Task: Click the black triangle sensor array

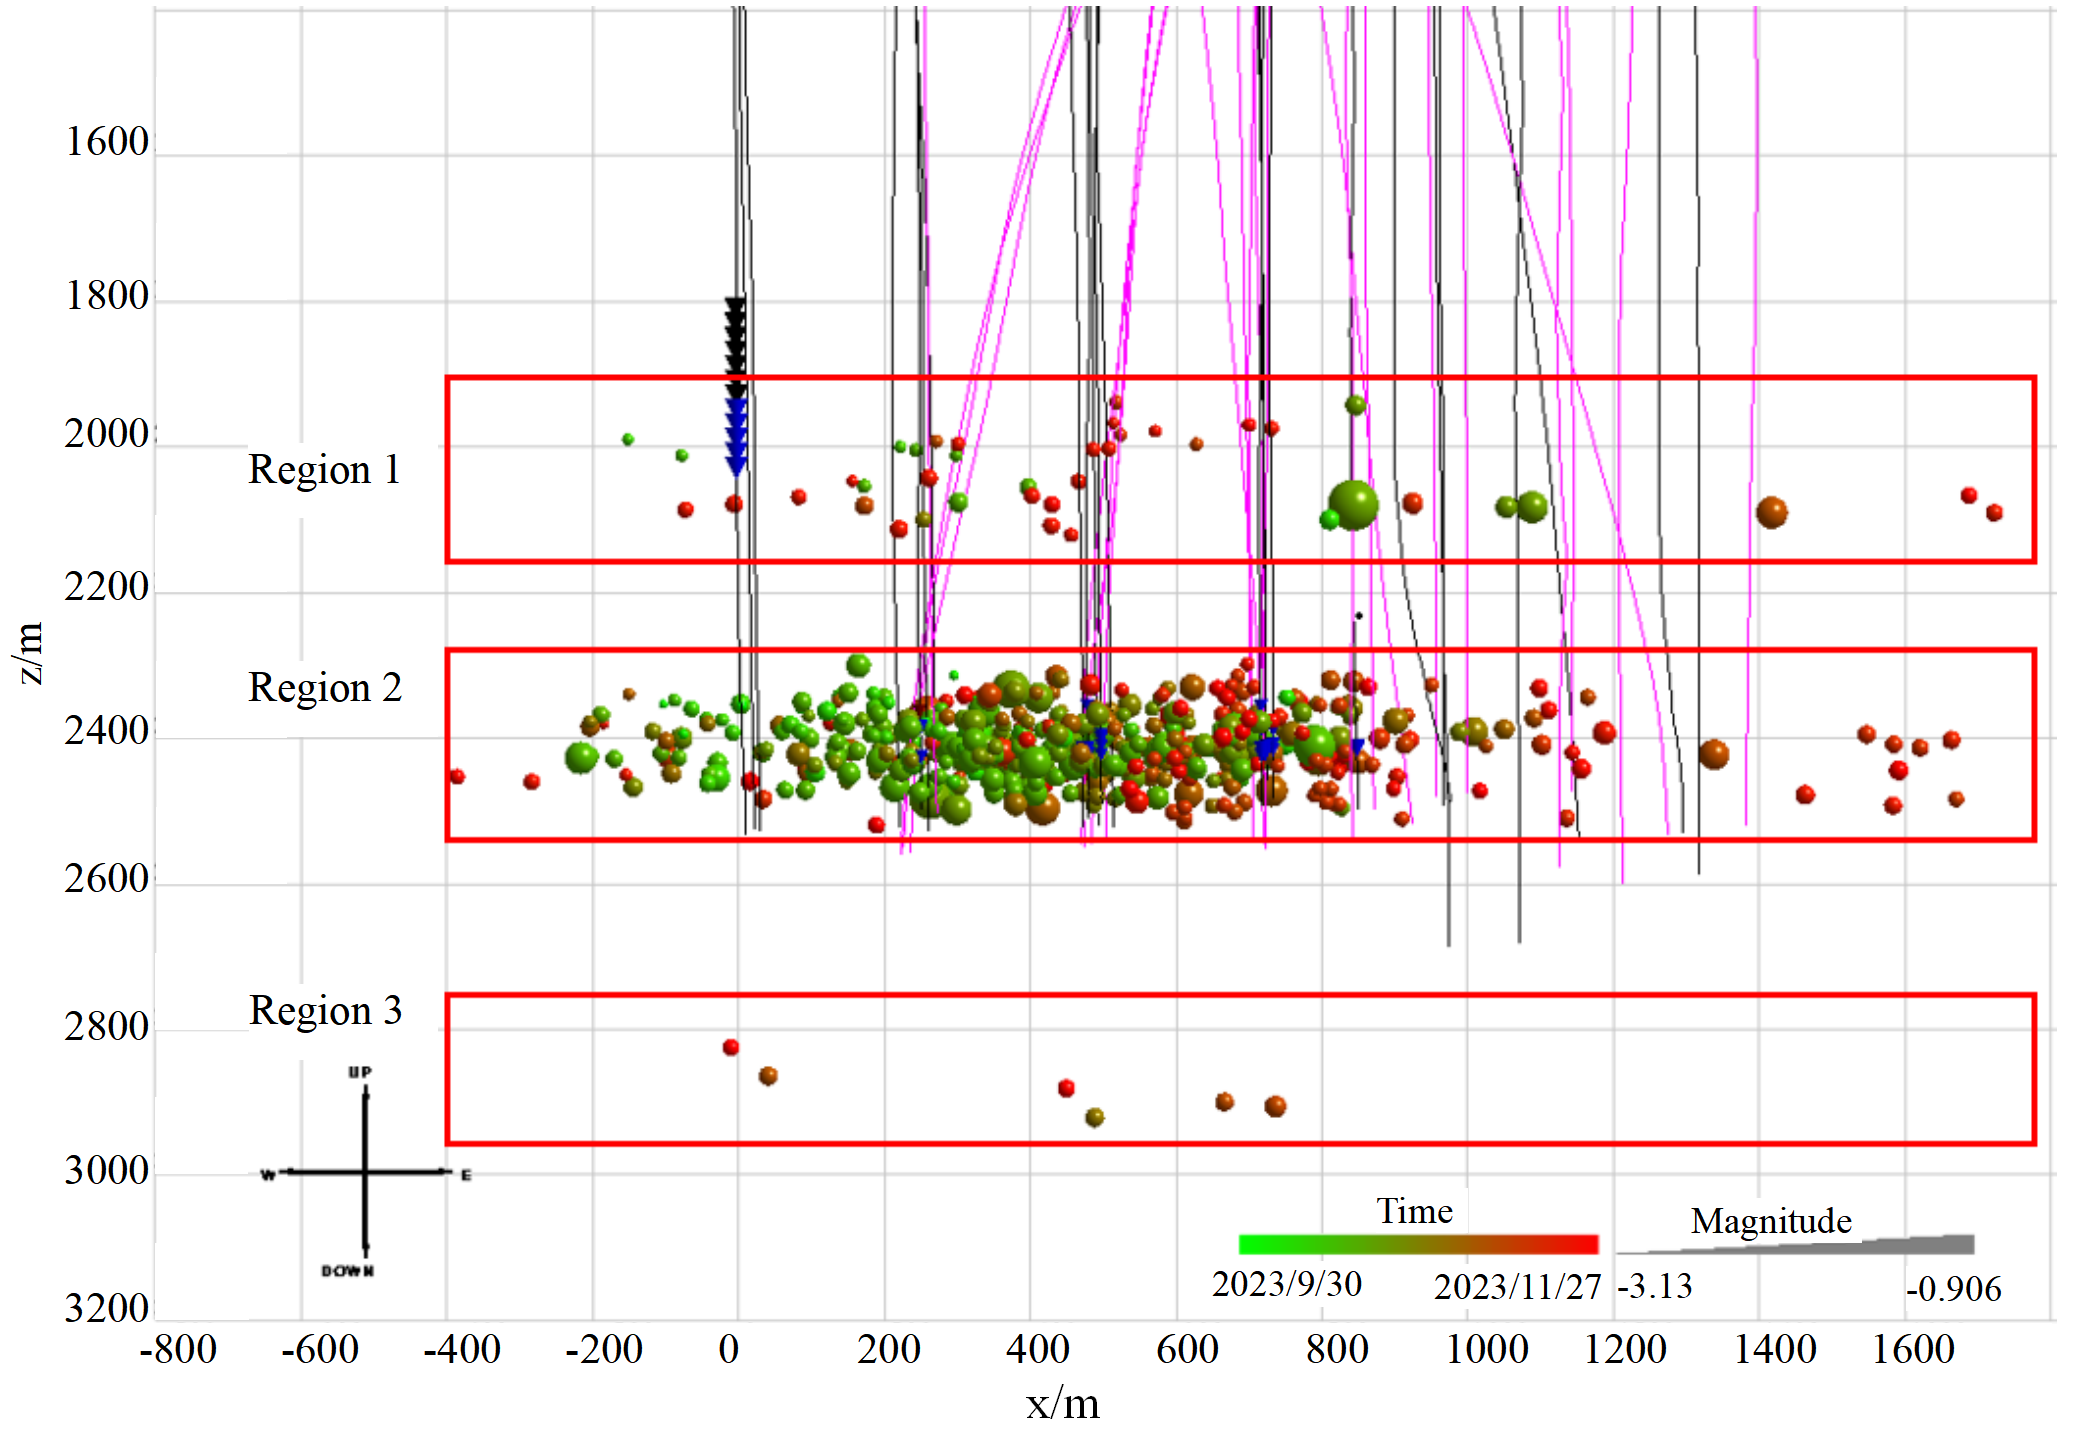Action: pos(735,345)
